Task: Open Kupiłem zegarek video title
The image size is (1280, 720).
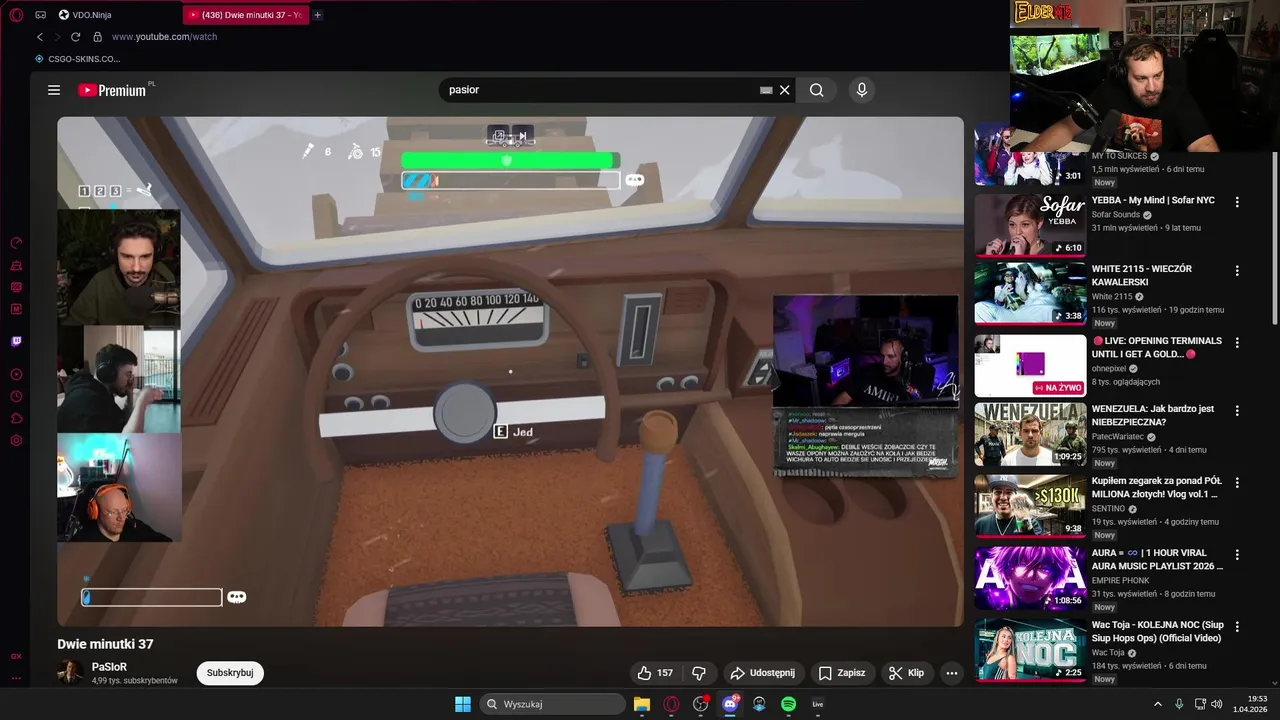Action: 1155,488
